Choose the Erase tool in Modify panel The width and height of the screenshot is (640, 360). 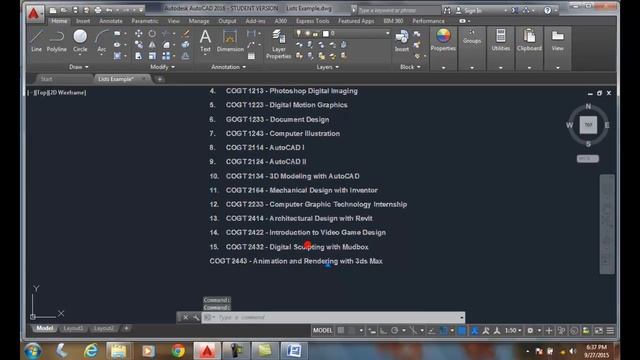185,33
